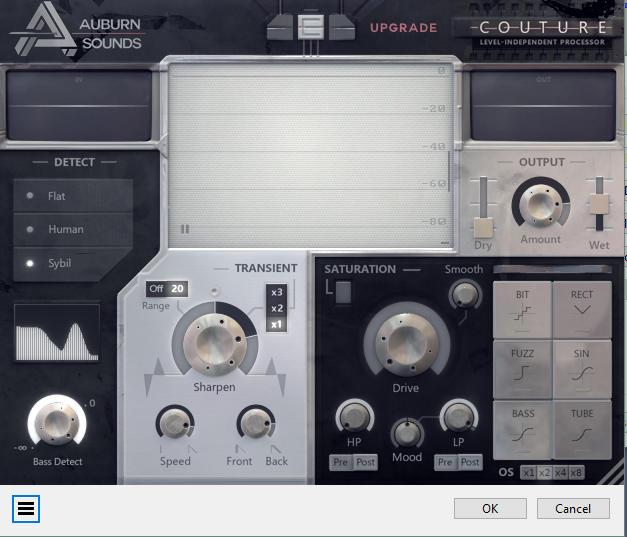The height and width of the screenshot is (537, 627).
Task: Click the right triangle below Sharpen
Action: click(x=276, y=377)
